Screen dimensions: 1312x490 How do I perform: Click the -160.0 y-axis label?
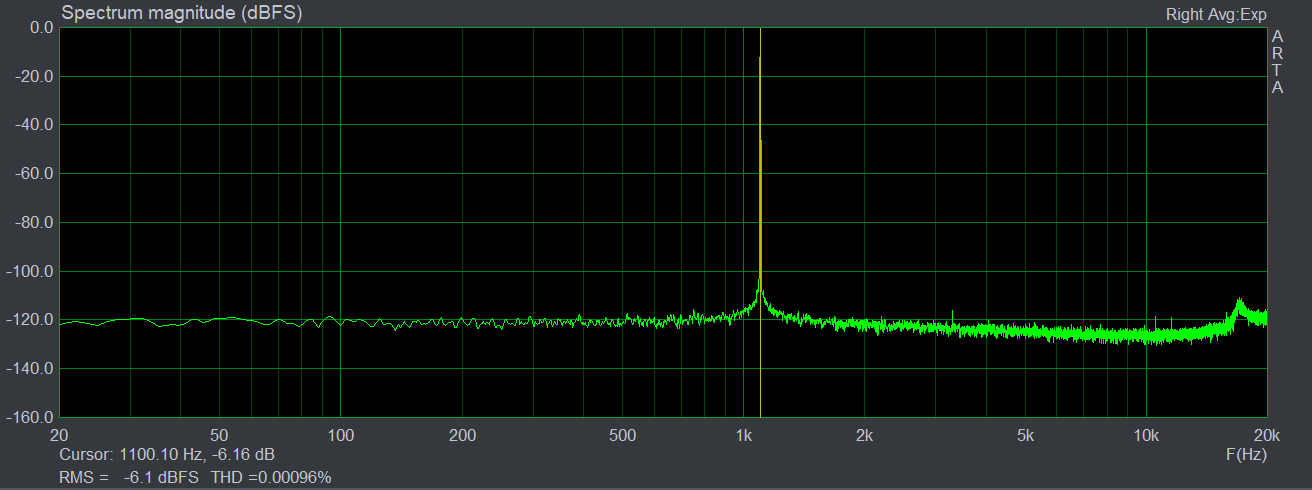(x=30, y=417)
